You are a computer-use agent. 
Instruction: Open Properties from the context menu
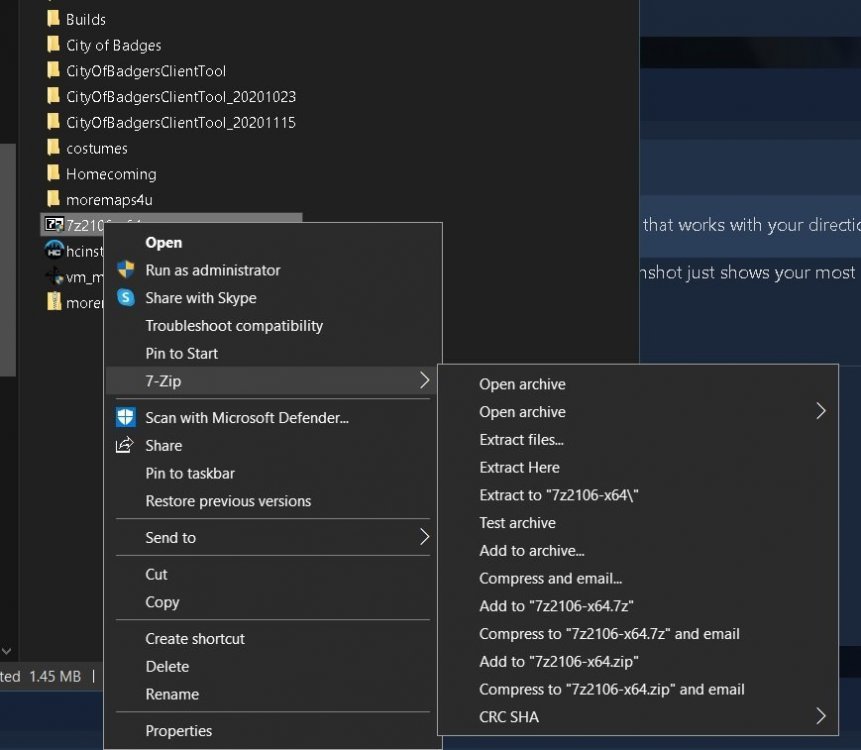pyautogui.click(x=178, y=731)
